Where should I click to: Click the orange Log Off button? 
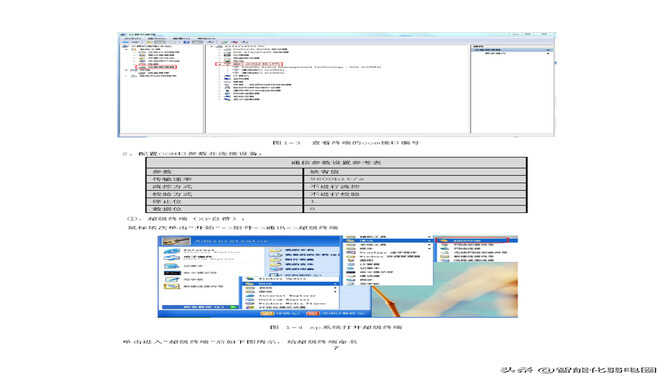pos(280,314)
